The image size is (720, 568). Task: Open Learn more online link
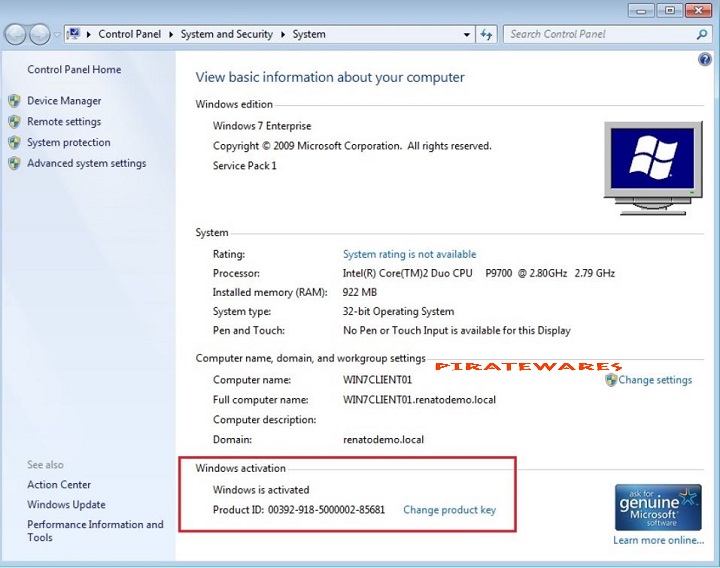tap(658, 540)
